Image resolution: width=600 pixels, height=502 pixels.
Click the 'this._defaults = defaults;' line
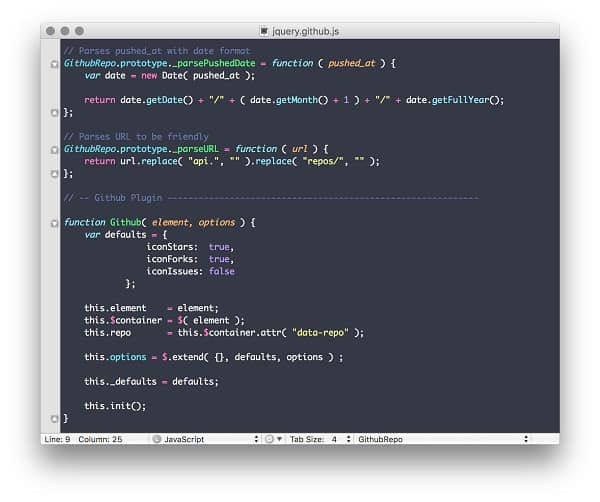point(151,381)
